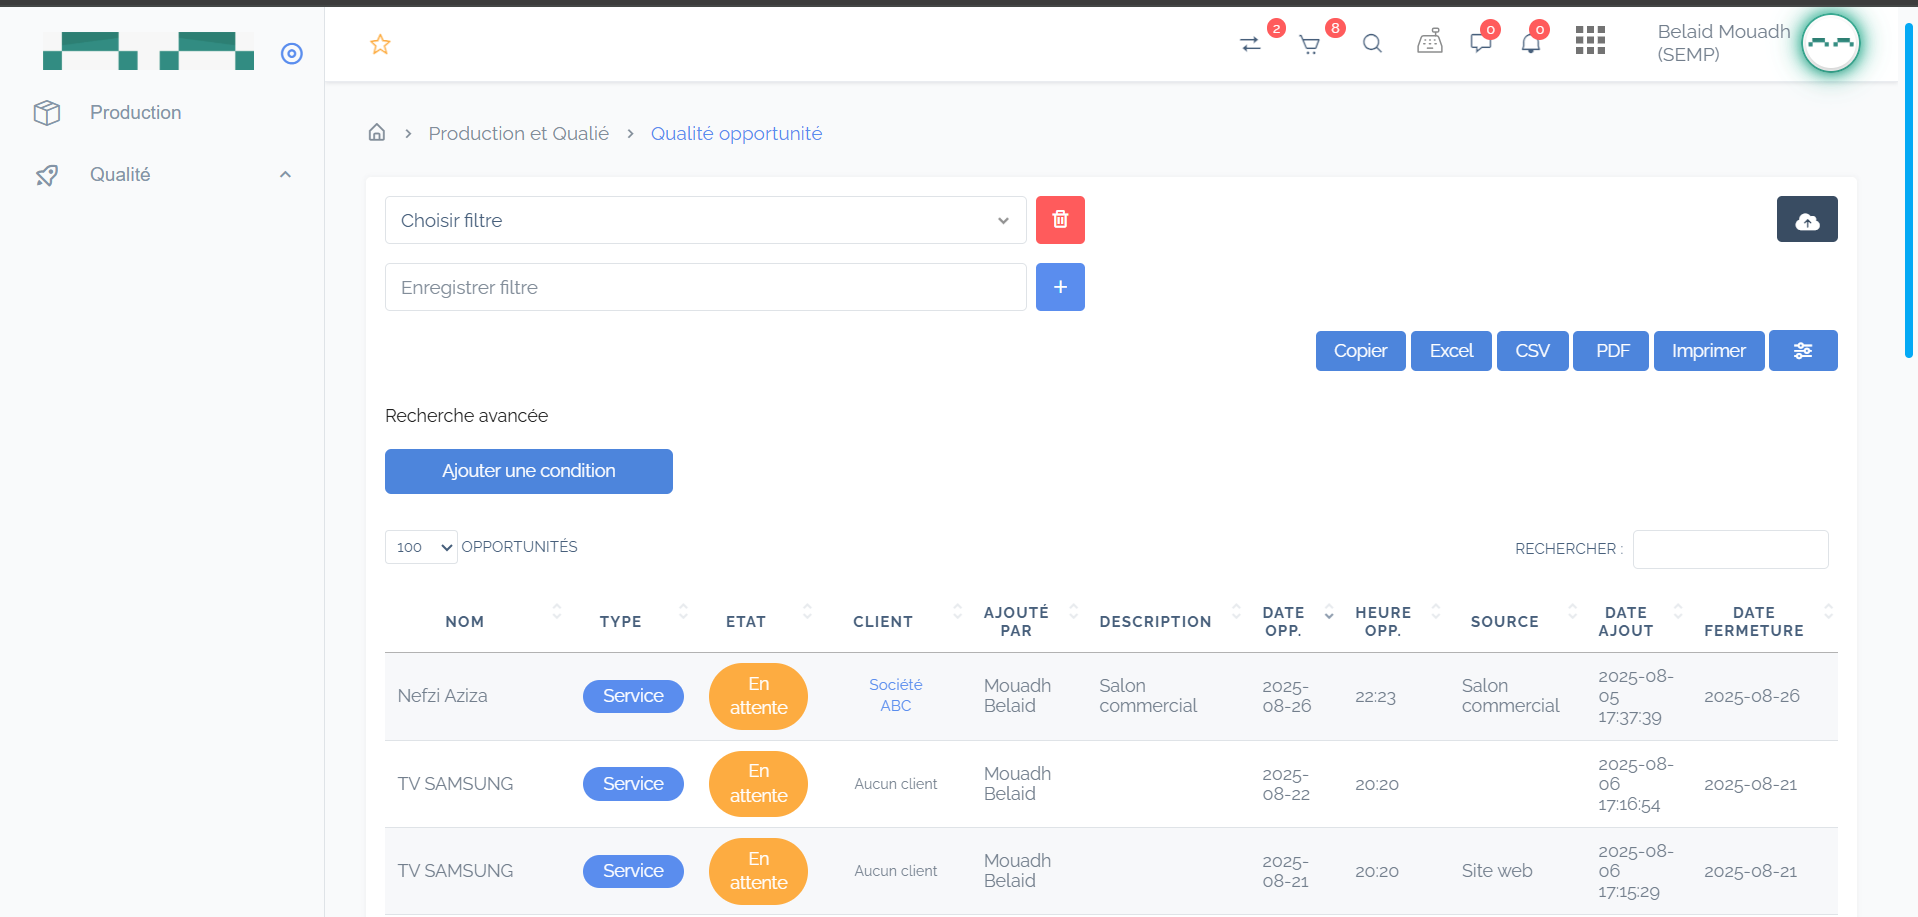Open the Choisir filtre dropdown
The width and height of the screenshot is (1918, 917).
[x=705, y=220]
